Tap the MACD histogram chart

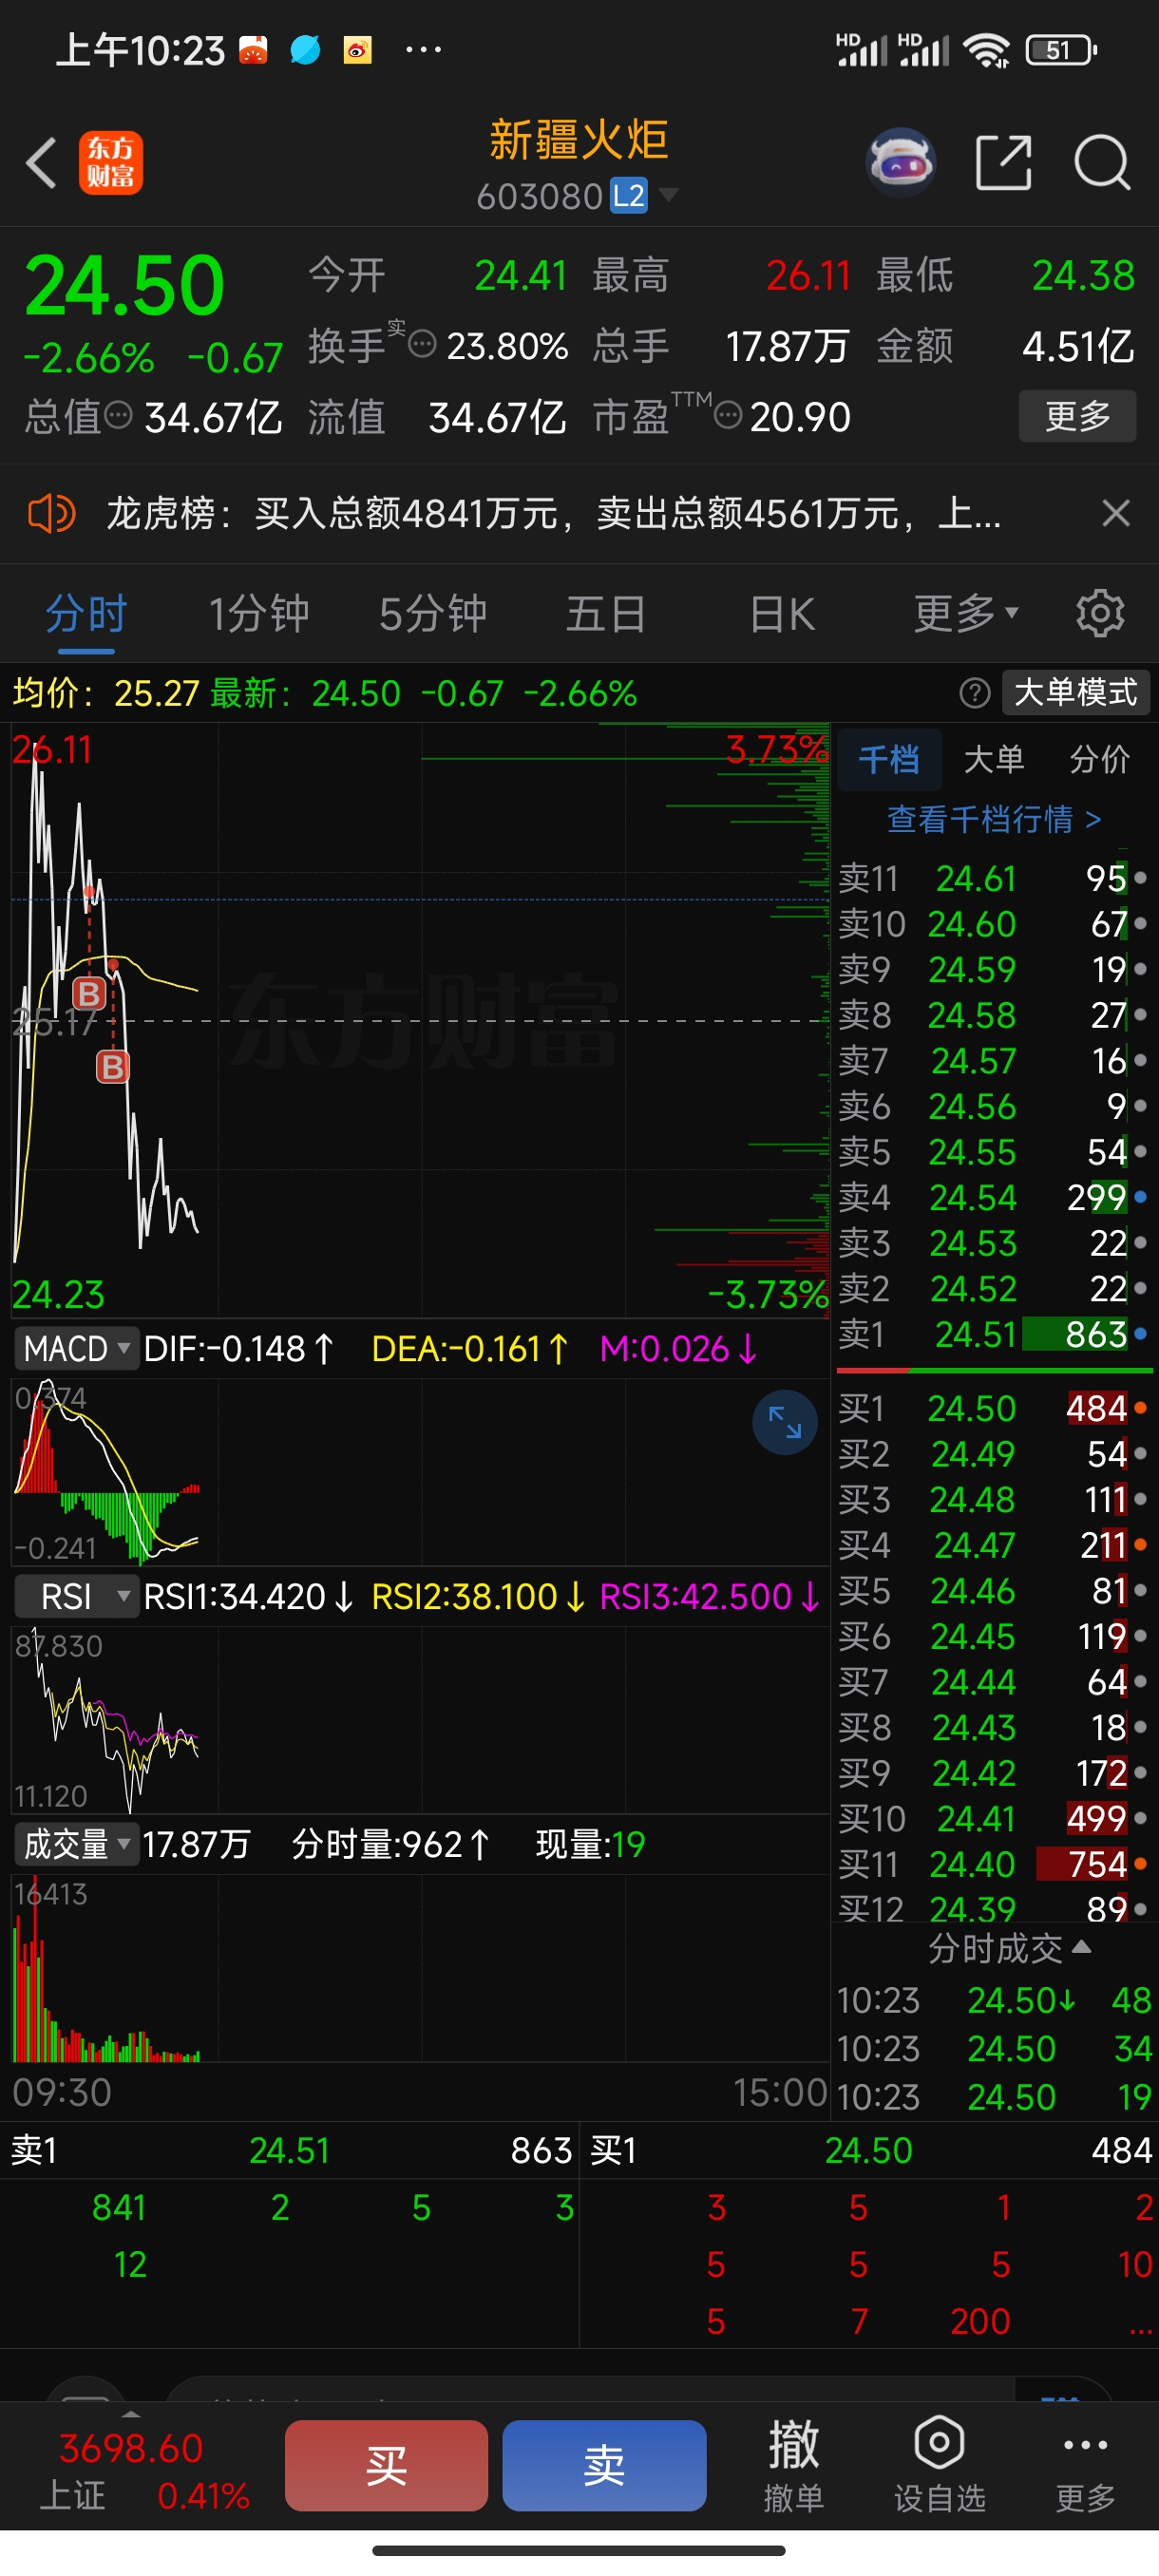click(x=420, y=1471)
